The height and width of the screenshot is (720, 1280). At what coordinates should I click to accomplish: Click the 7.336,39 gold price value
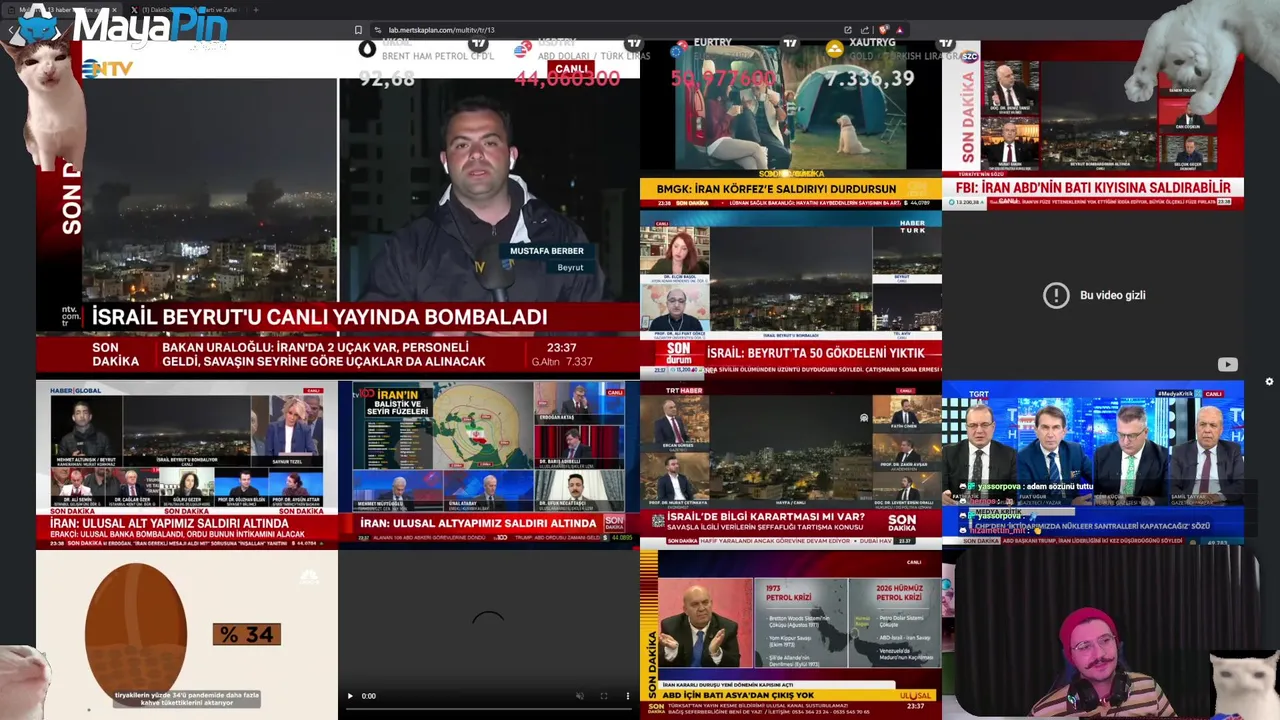pyautogui.click(x=870, y=78)
